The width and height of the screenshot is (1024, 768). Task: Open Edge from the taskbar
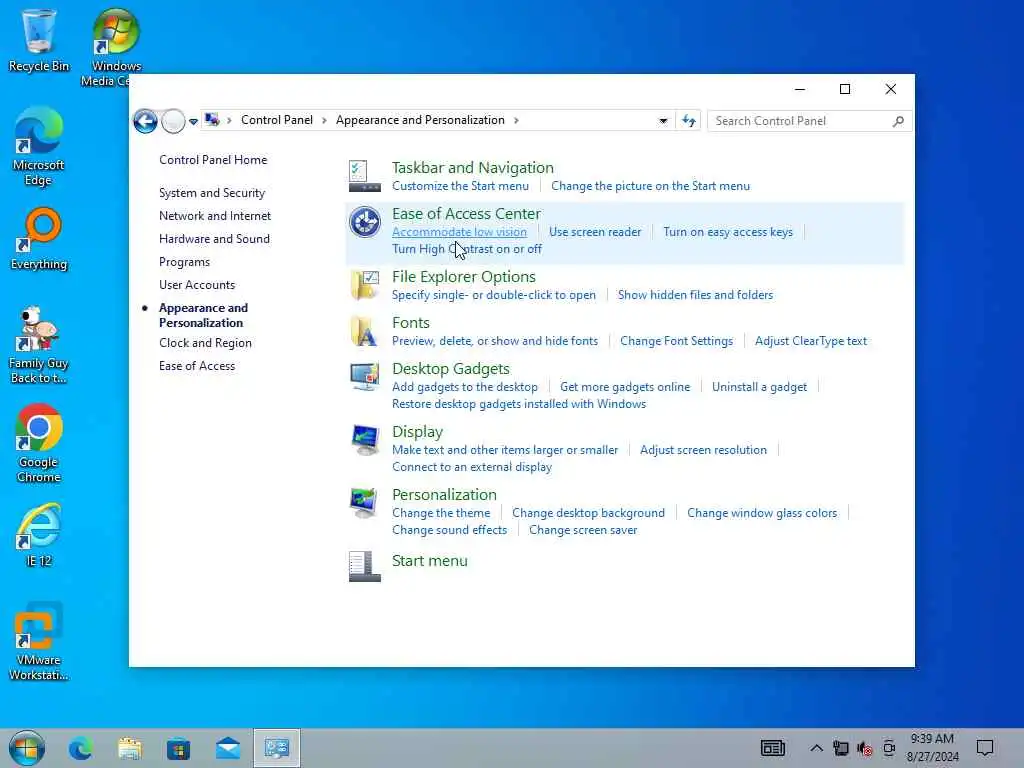coord(81,748)
